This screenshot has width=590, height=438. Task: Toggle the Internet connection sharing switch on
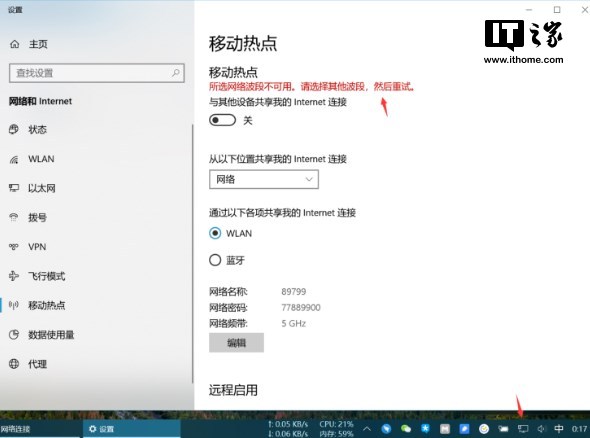pos(222,120)
